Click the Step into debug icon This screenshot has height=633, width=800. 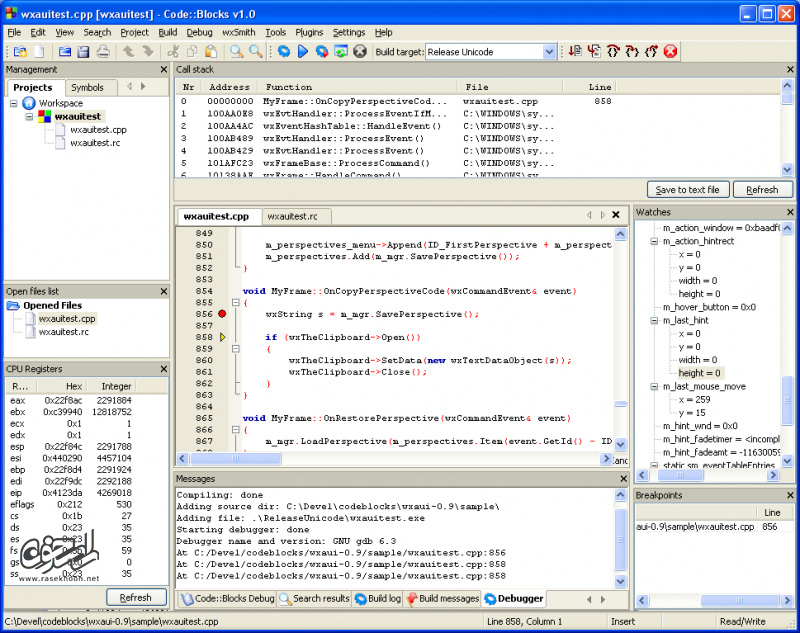[633, 52]
